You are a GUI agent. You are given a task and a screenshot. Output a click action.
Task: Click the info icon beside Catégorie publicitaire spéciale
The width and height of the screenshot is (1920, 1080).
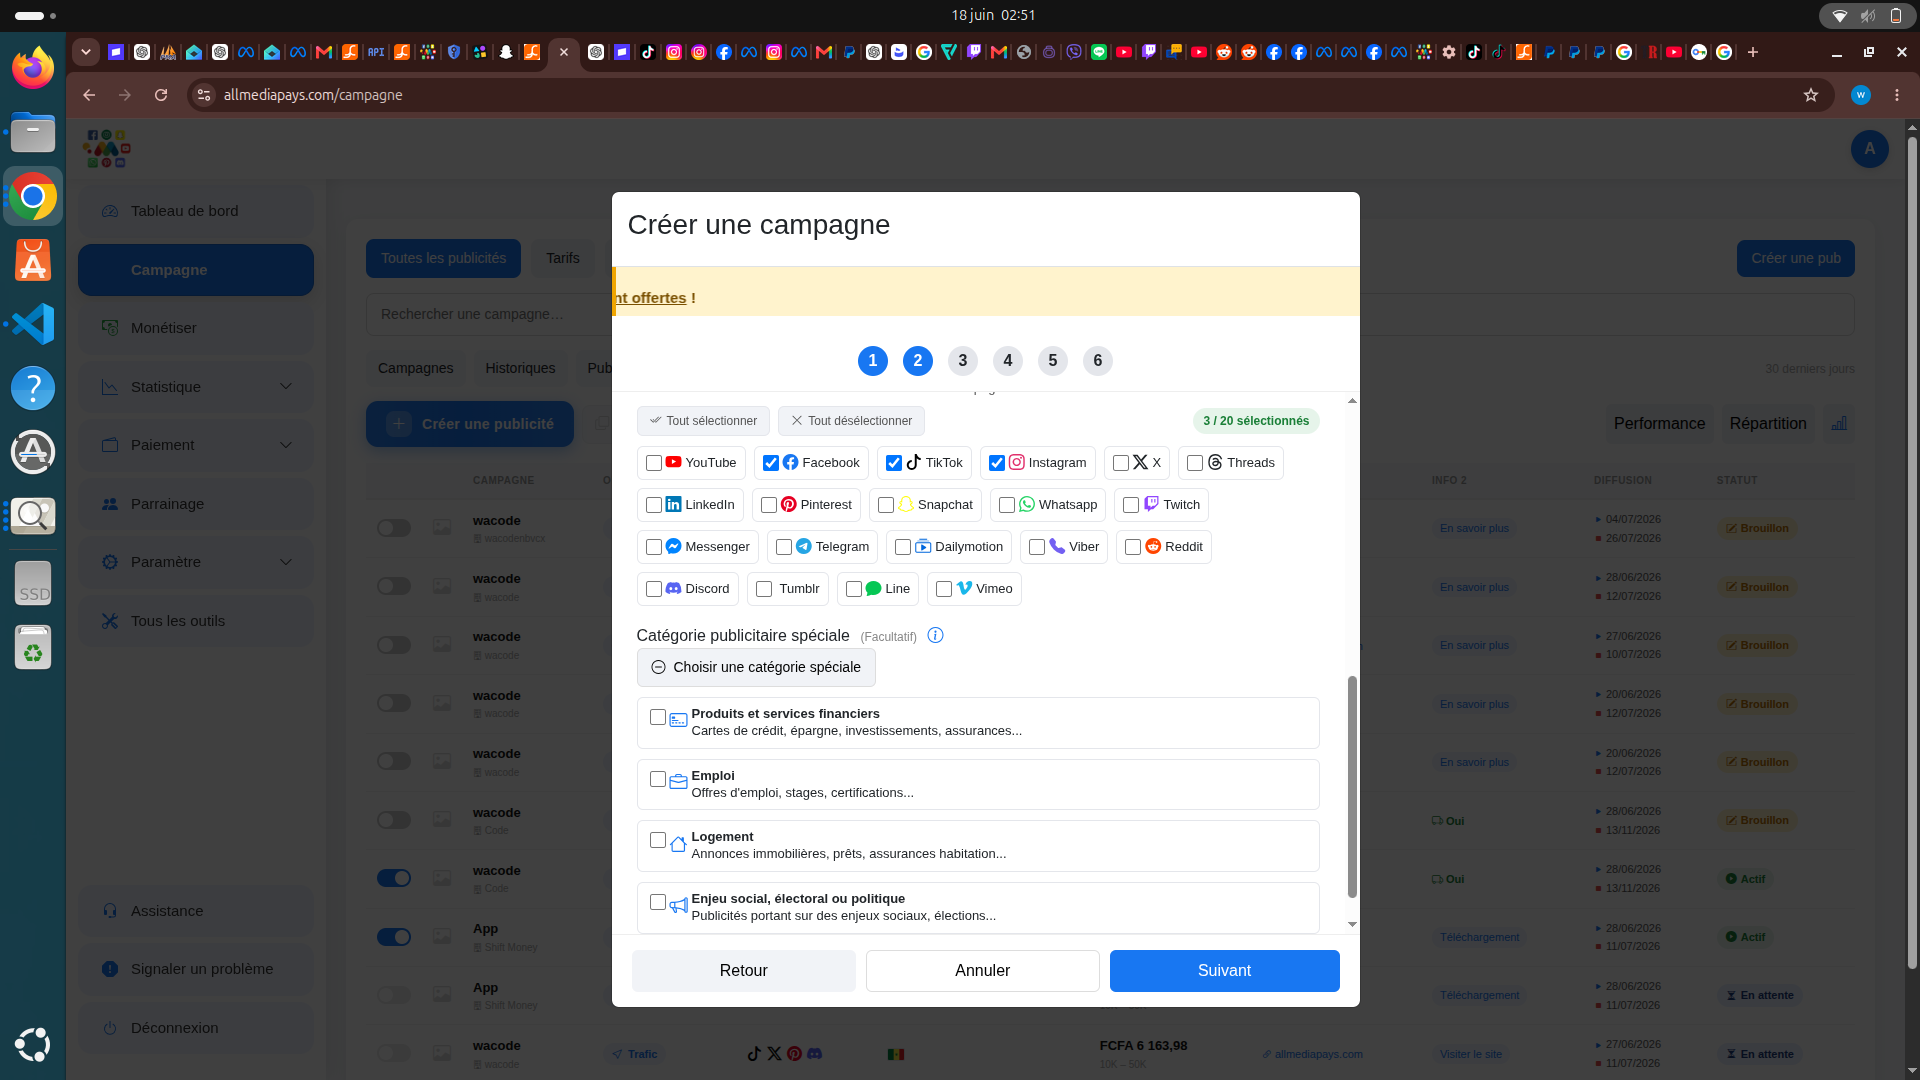(936, 635)
